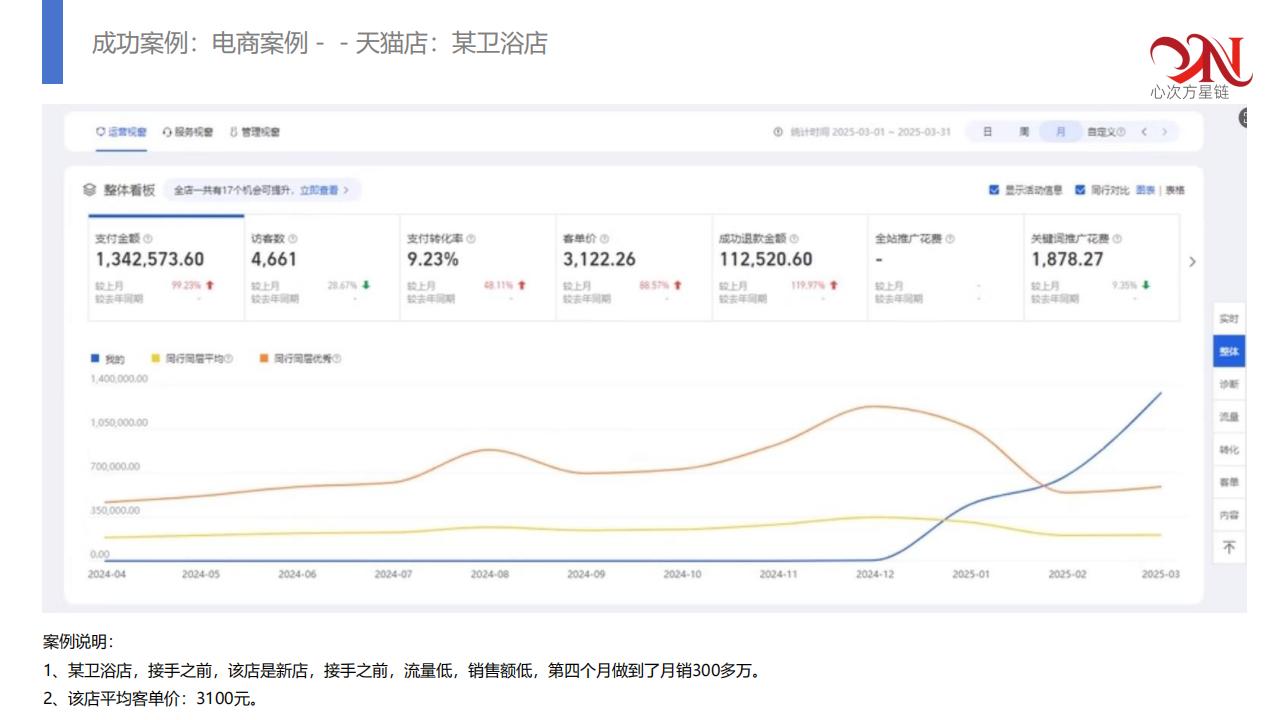This screenshot has height=720, width=1280.
Task: Click the blue 我的 legend swatch
Action: (95, 358)
